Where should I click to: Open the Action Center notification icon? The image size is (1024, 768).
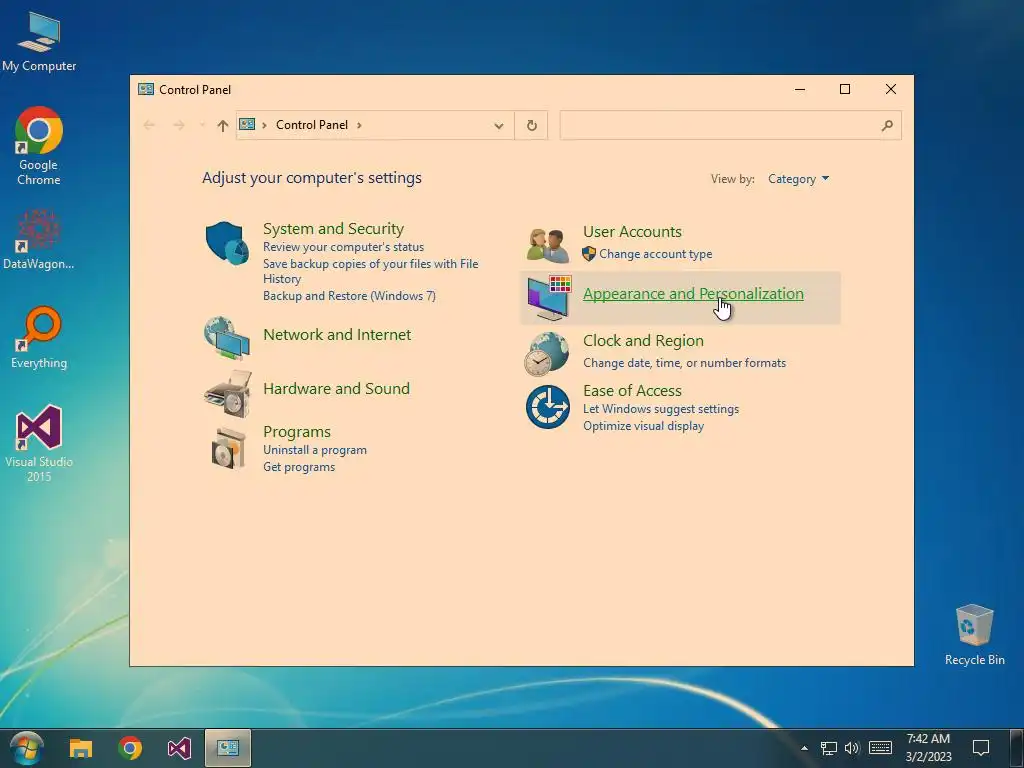[x=980, y=748]
